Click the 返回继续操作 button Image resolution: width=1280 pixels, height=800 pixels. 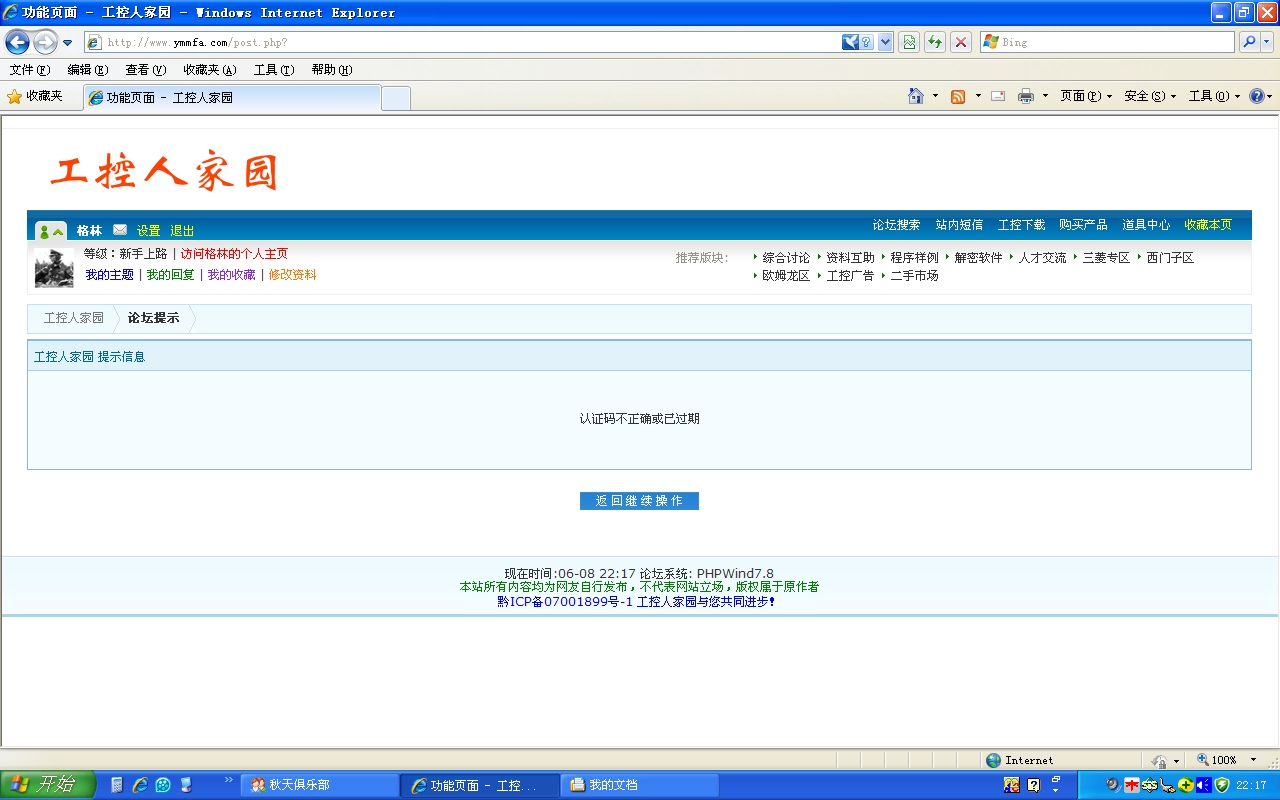tap(639, 501)
